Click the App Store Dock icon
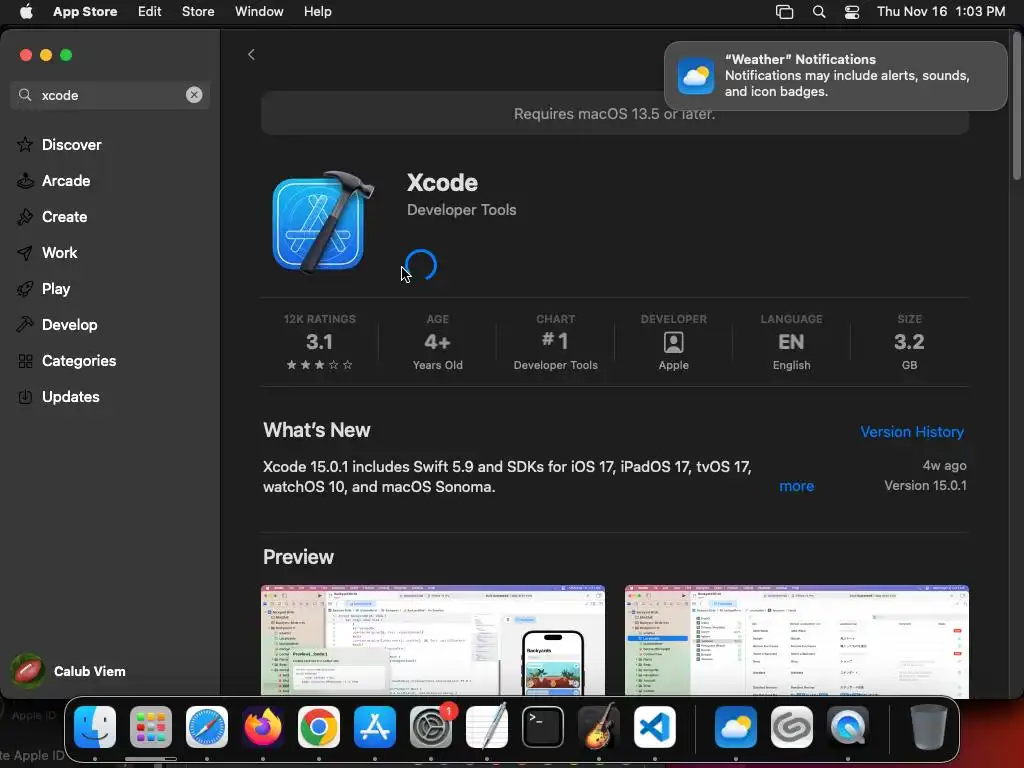The height and width of the screenshot is (768, 1024). click(375, 727)
